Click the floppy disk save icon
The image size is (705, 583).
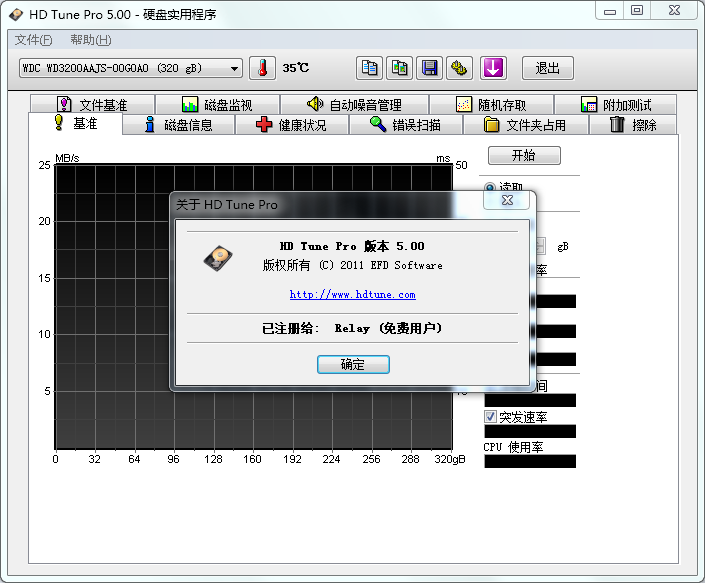[x=430, y=68]
